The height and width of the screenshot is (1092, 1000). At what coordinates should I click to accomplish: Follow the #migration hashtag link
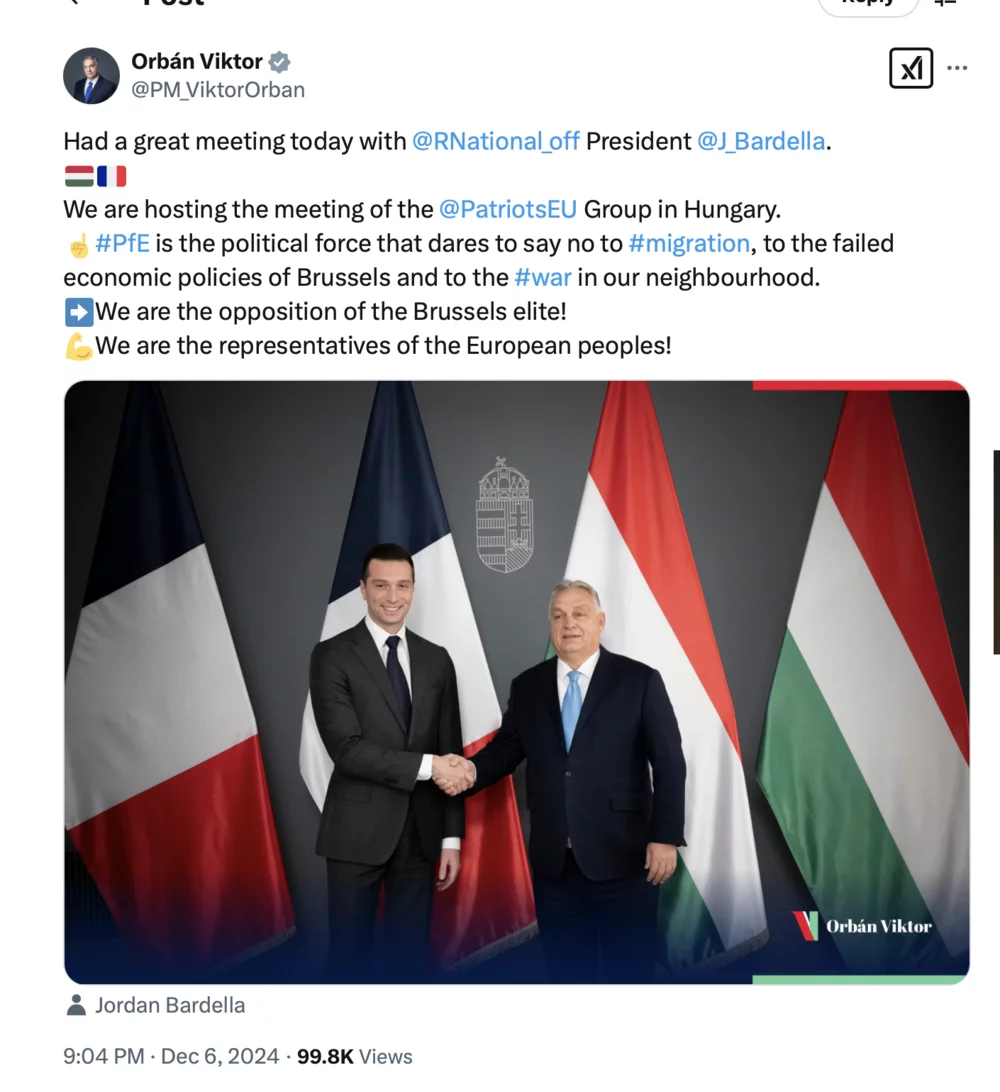point(689,244)
